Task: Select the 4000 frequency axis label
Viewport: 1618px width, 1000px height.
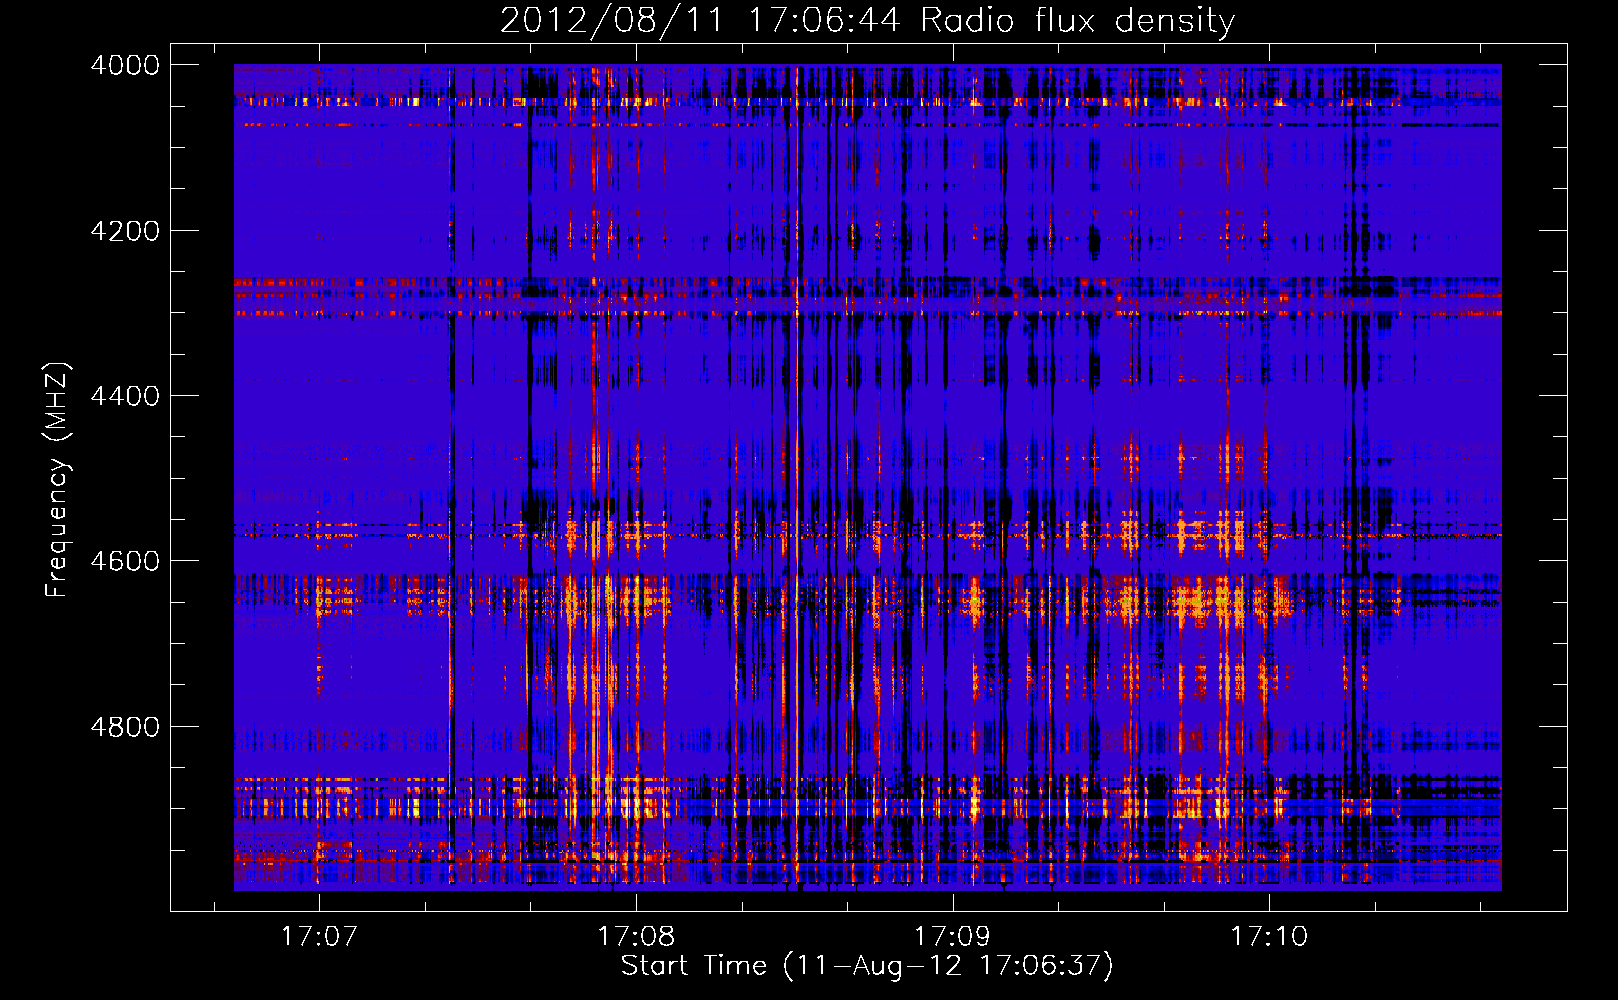Action: pos(125,65)
